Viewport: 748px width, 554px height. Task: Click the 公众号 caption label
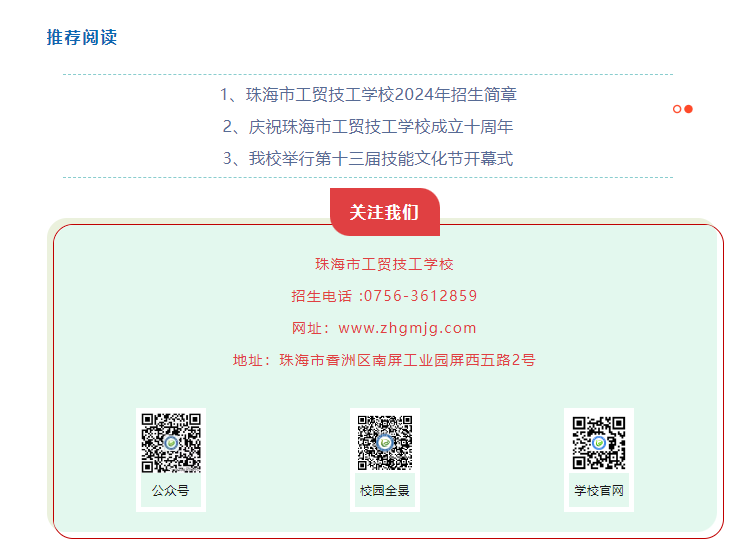coord(171,491)
